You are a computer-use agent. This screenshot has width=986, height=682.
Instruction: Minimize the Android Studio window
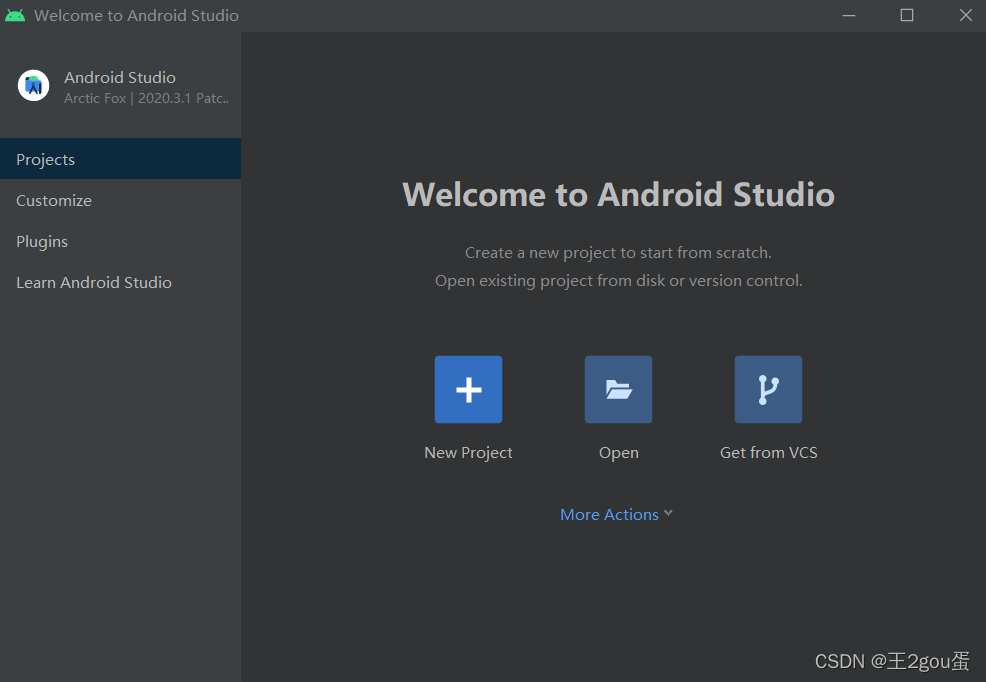coord(849,15)
